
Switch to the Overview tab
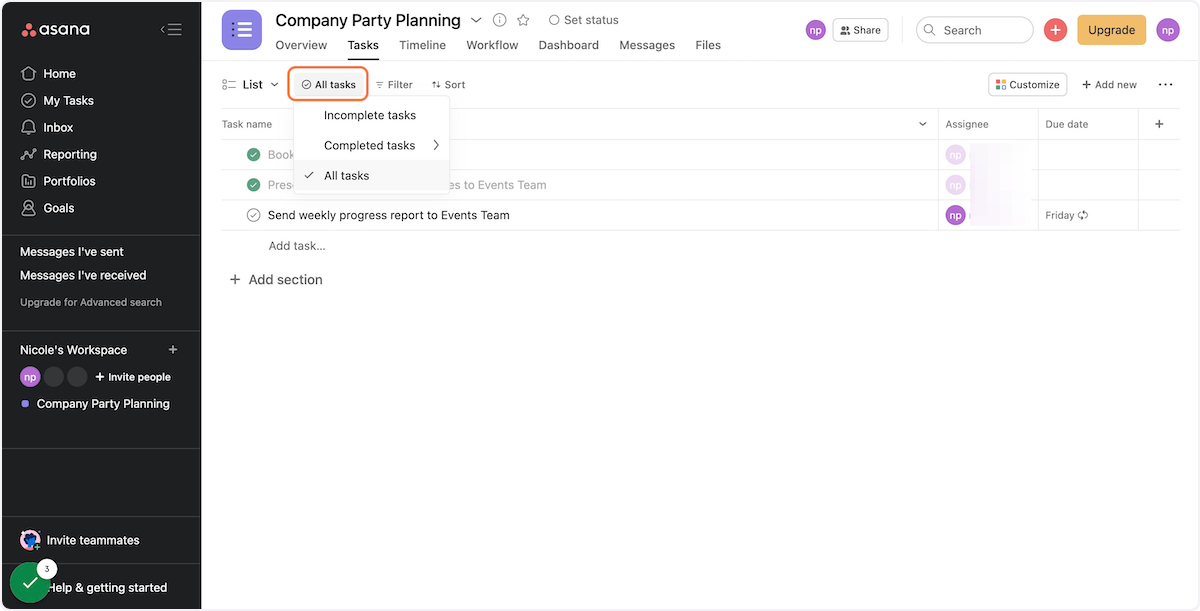pos(301,45)
